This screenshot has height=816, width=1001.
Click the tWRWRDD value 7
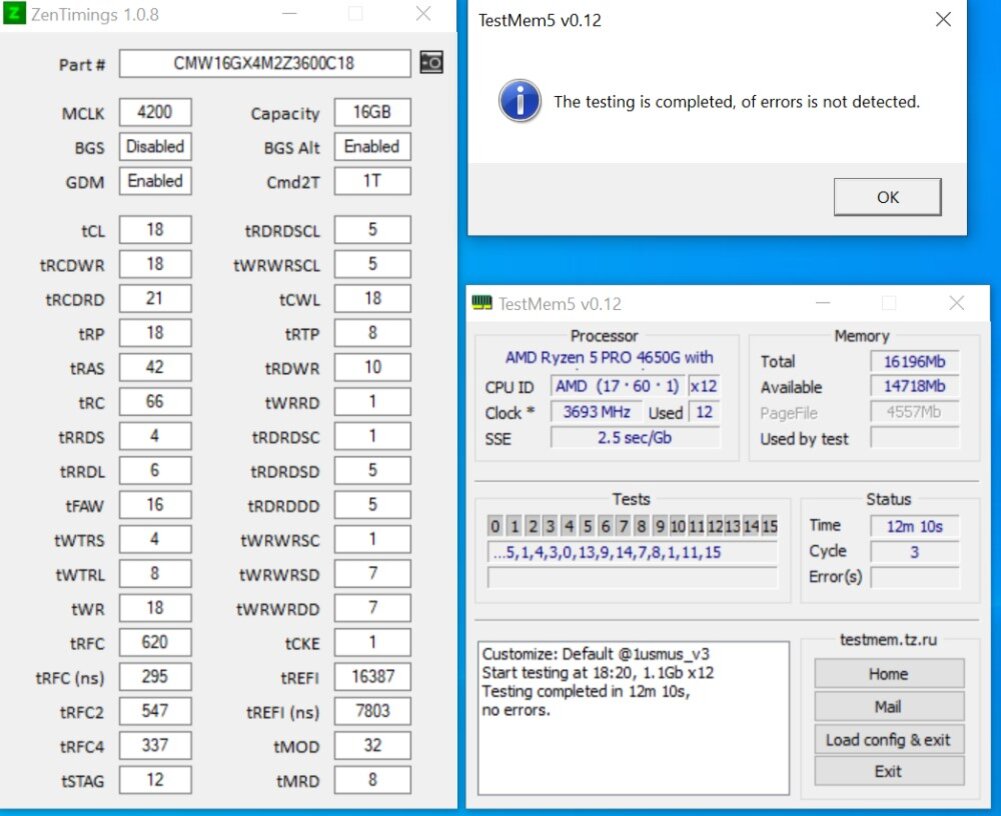(x=372, y=608)
